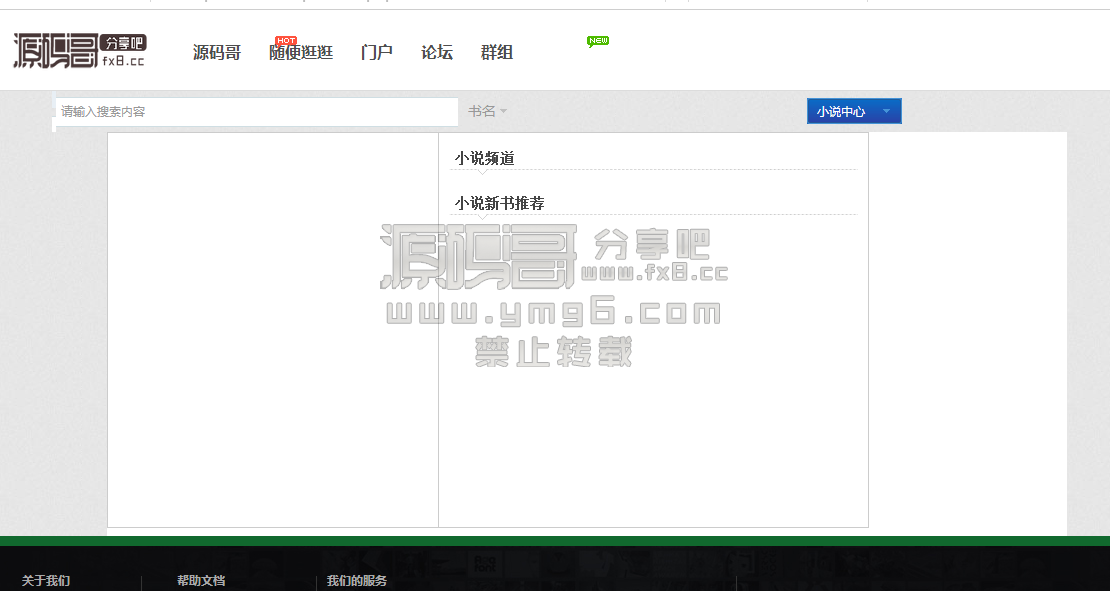Click the green NEW badge

598,41
